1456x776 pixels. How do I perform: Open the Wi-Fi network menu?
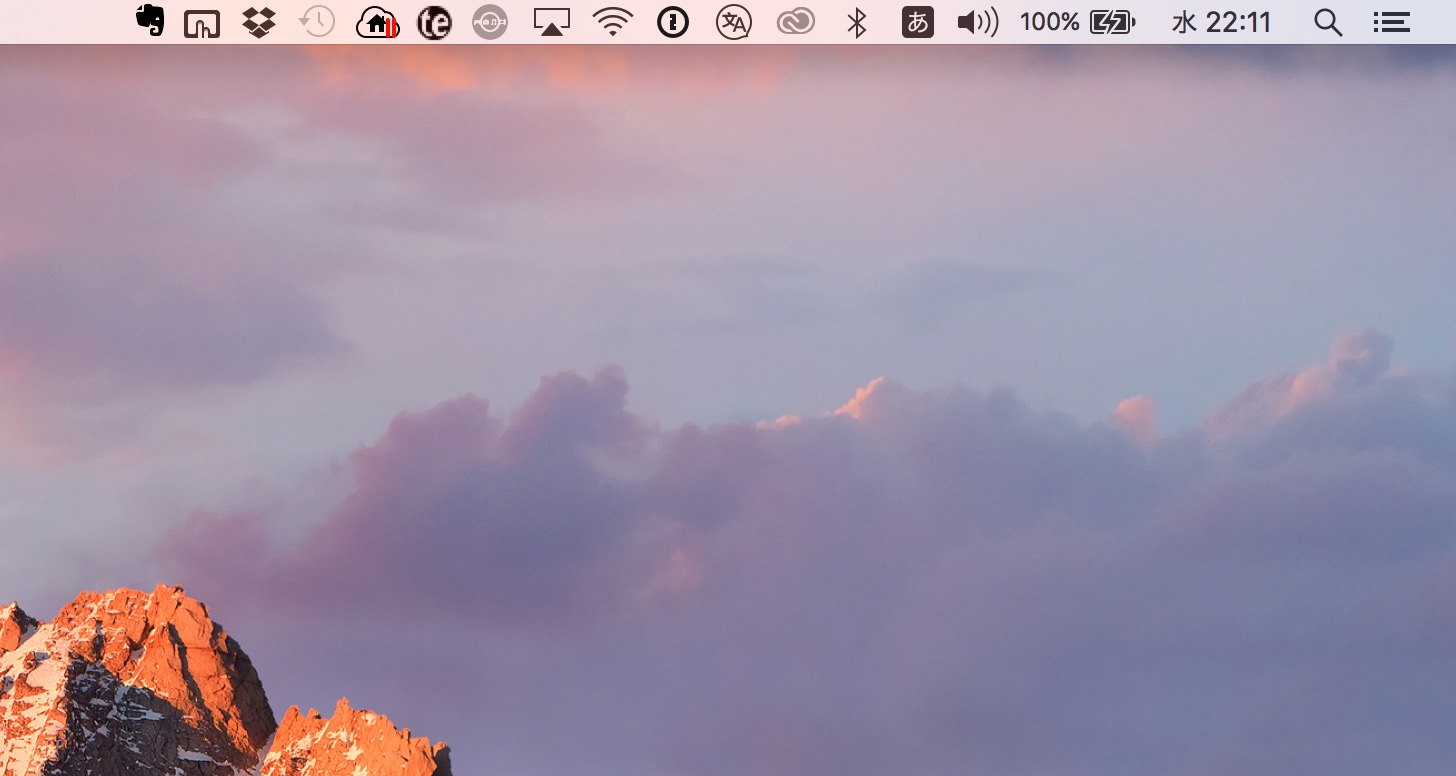pyautogui.click(x=613, y=22)
